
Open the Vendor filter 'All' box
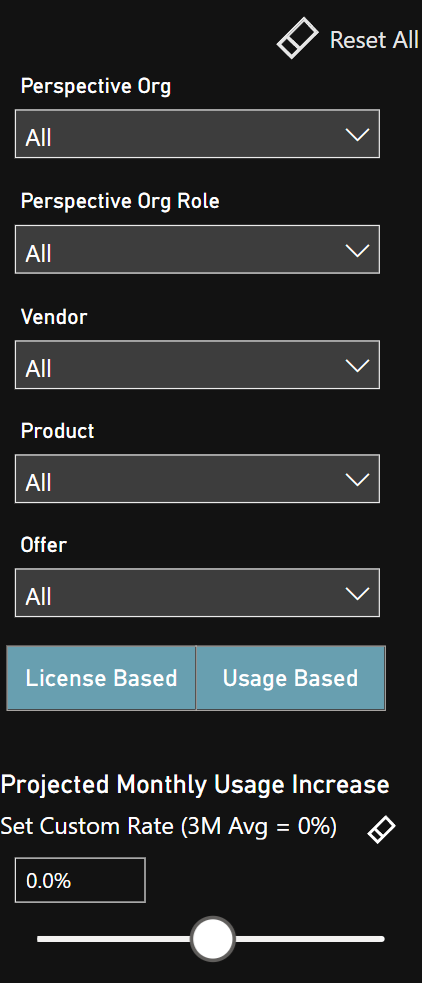pos(198,365)
